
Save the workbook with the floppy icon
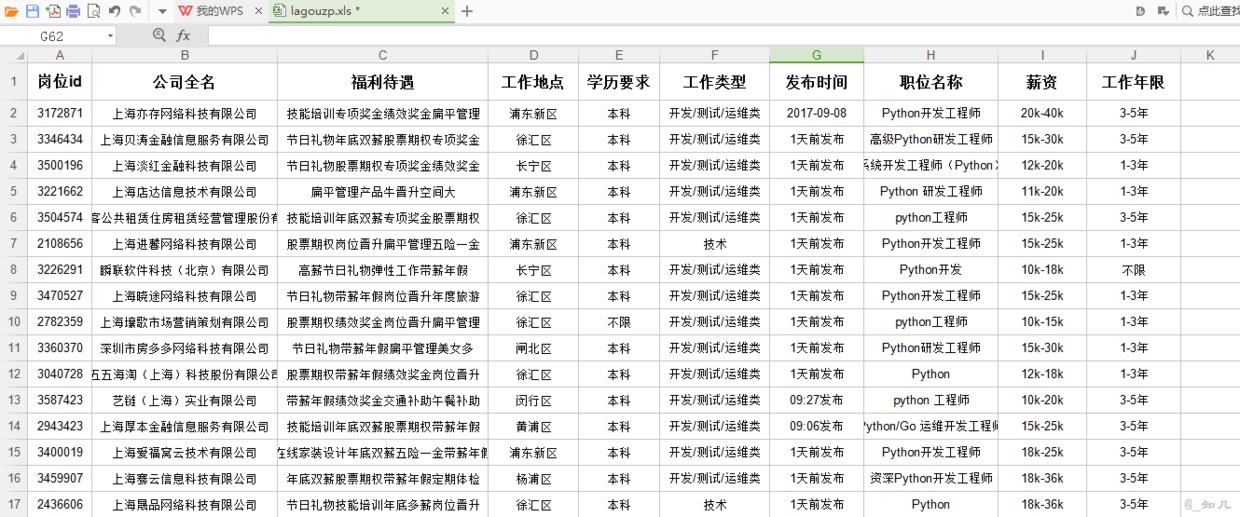32,11
